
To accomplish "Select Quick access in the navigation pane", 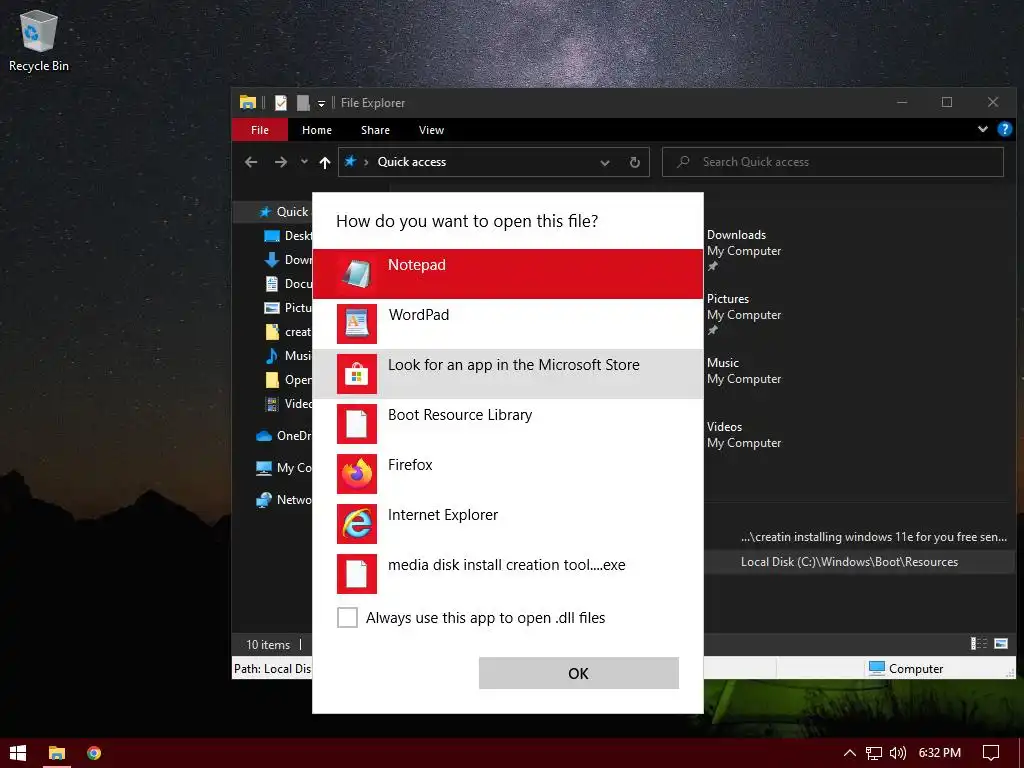I will point(284,212).
